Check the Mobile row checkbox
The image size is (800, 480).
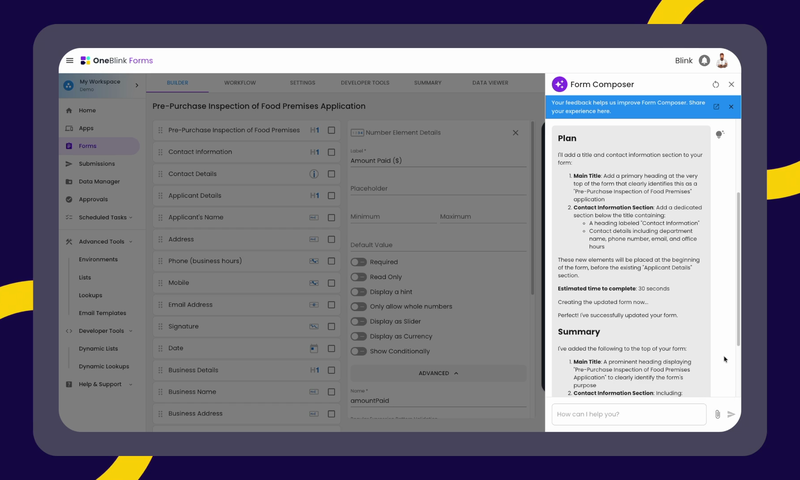(331, 283)
